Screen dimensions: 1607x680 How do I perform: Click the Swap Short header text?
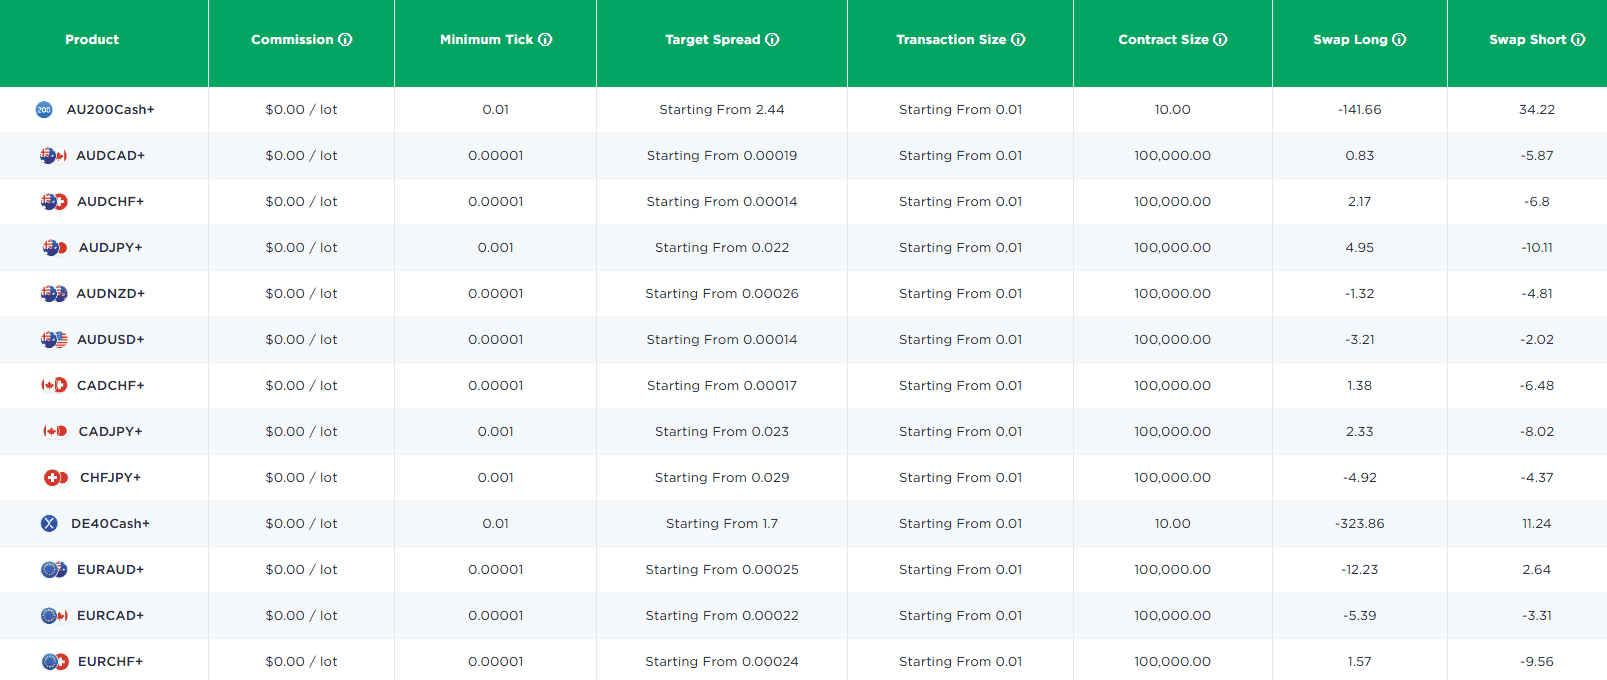(x=1528, y=40)
